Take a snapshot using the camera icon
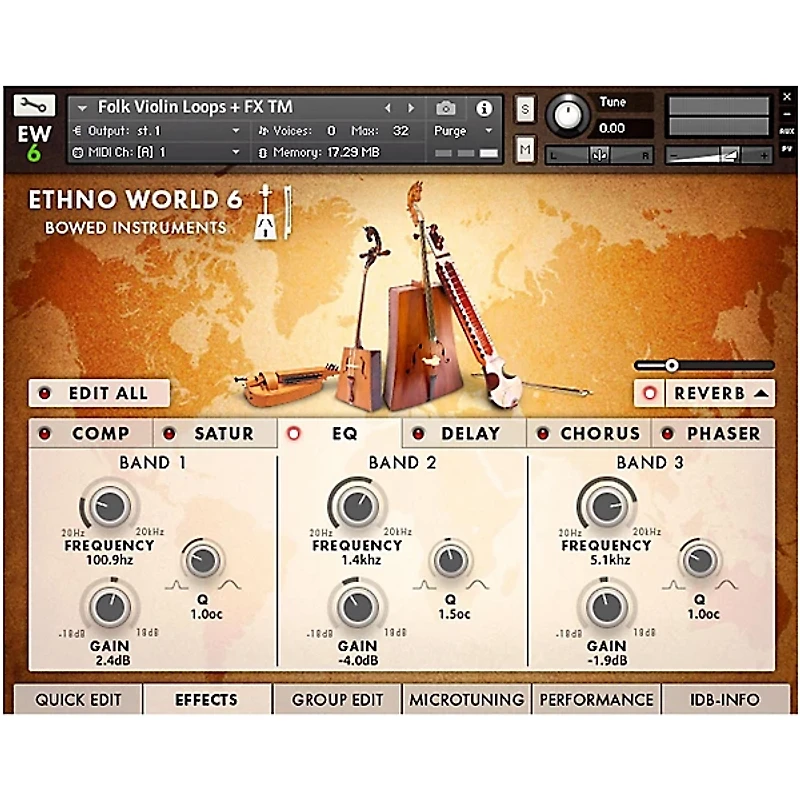800x800 pixels. [447, 108]
